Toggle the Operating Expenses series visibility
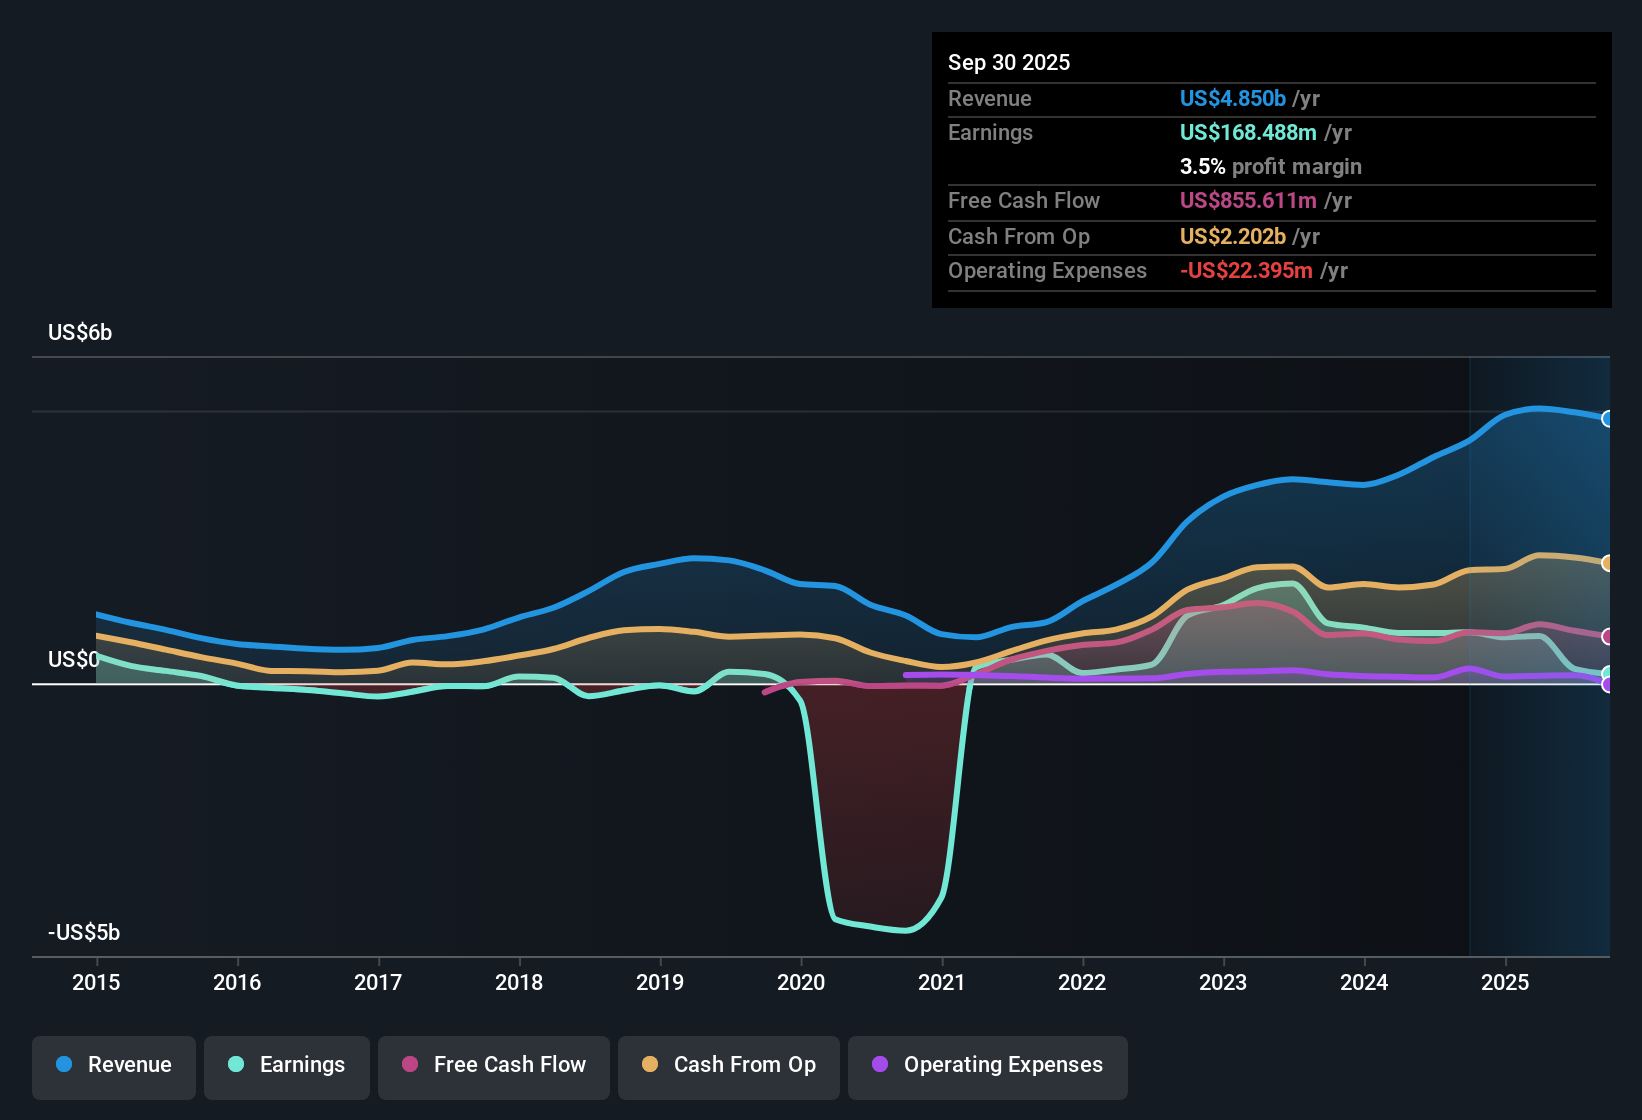 click(987, 1065)
